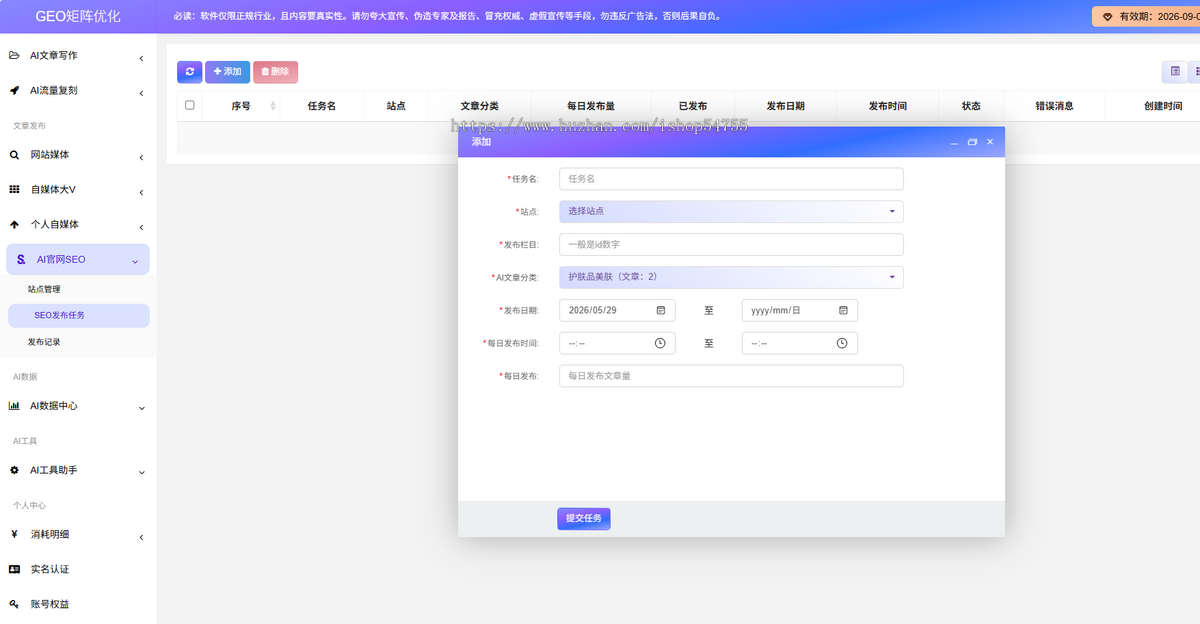Collapse the AI官网SEO menu chevron
1200x624 pixels.
[135, 262]
